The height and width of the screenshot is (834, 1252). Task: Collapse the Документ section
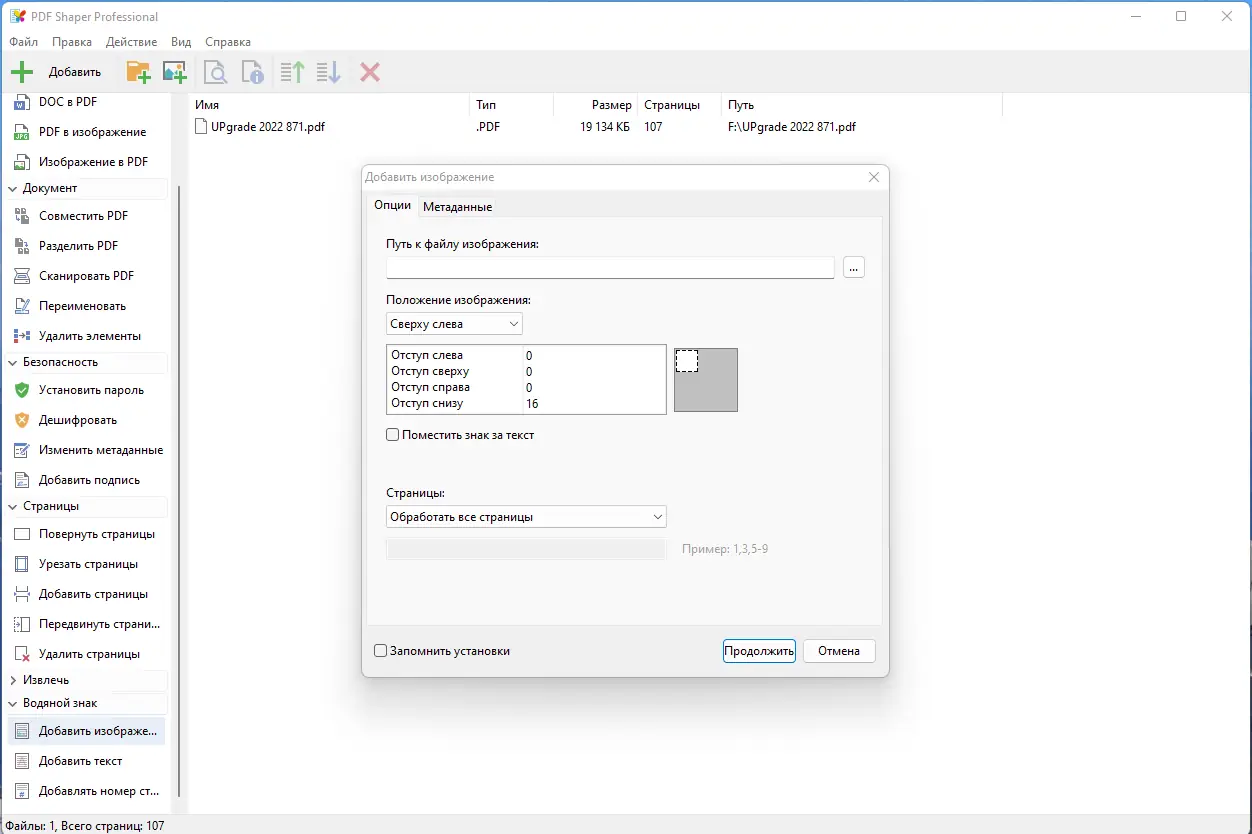(13, 188)
